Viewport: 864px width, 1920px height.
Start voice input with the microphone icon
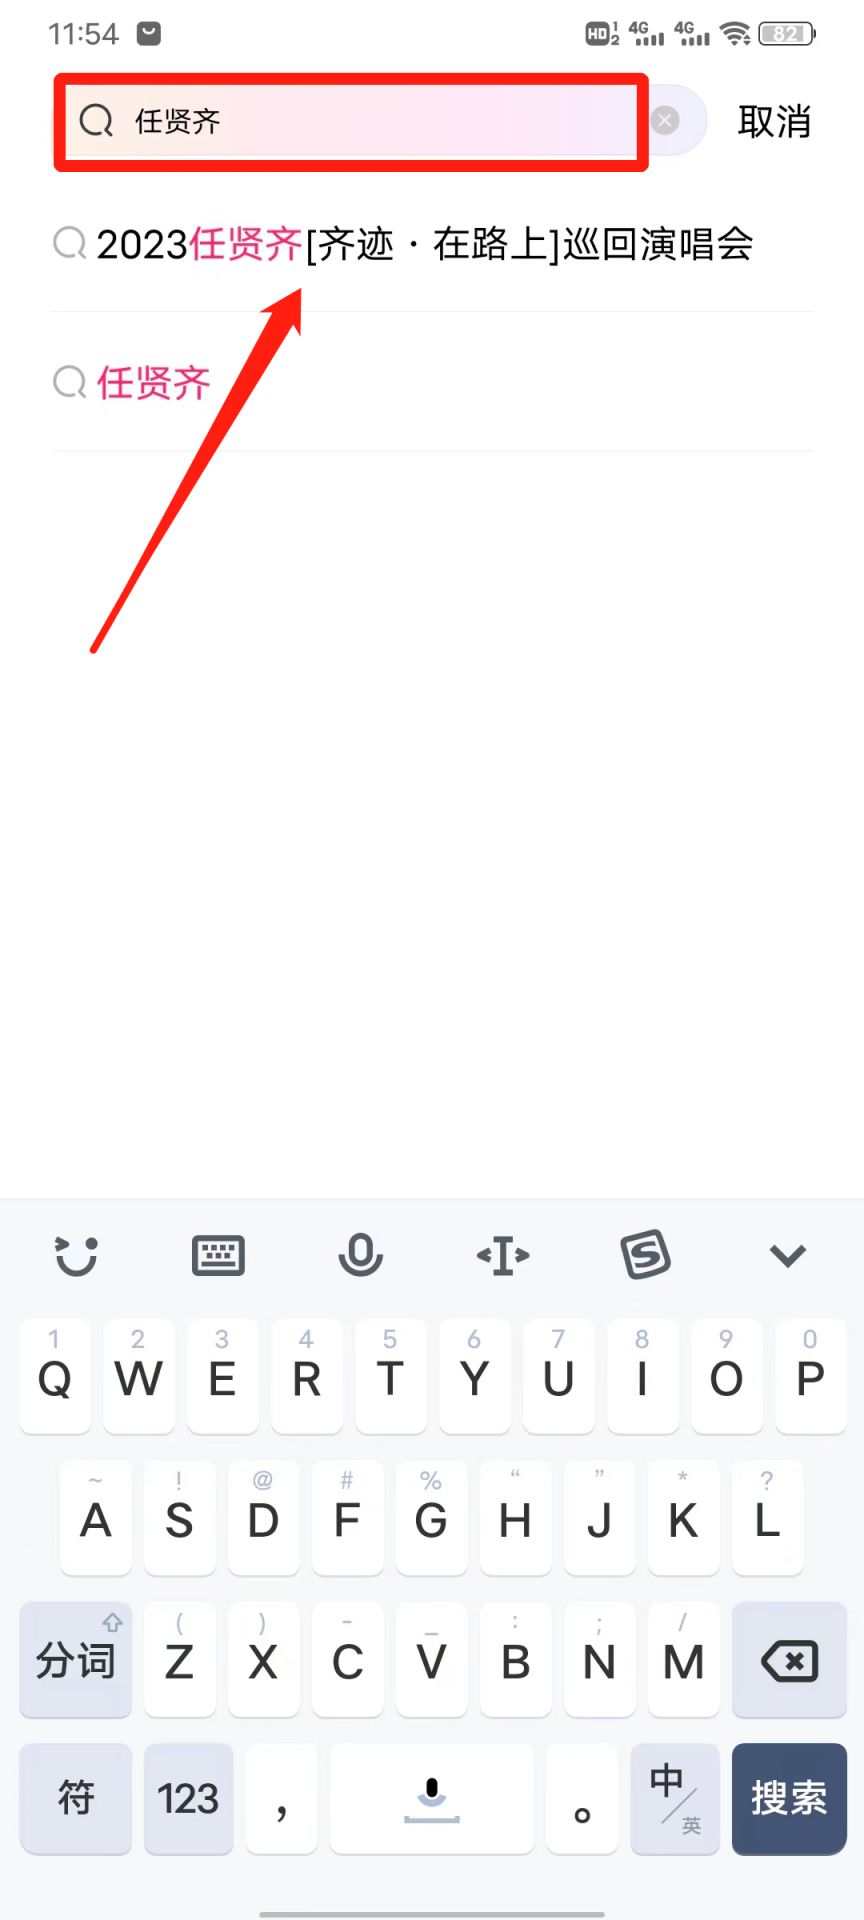(361, 1255)
